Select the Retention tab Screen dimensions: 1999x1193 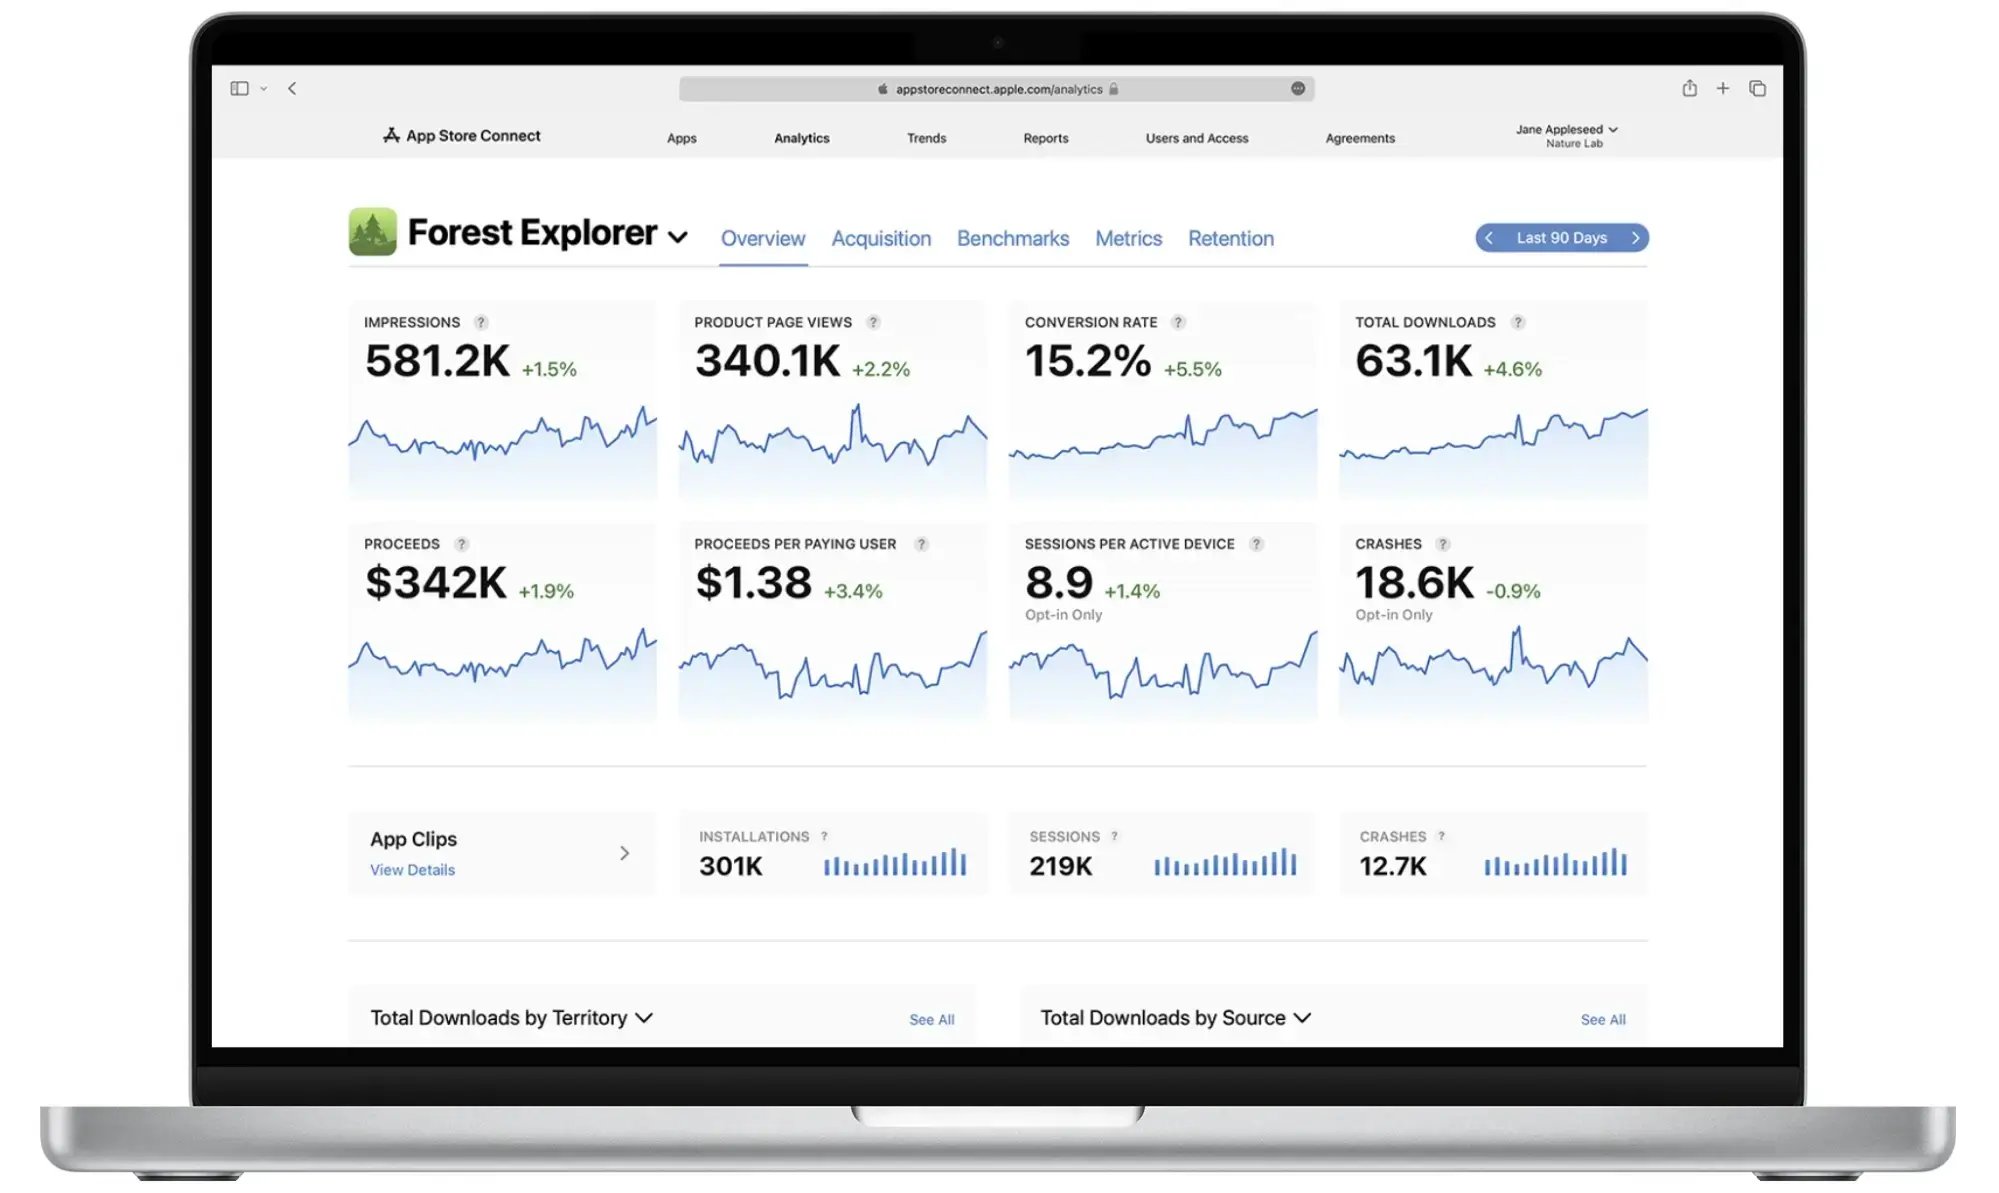pyautogui.click(x=1229, y=239)
